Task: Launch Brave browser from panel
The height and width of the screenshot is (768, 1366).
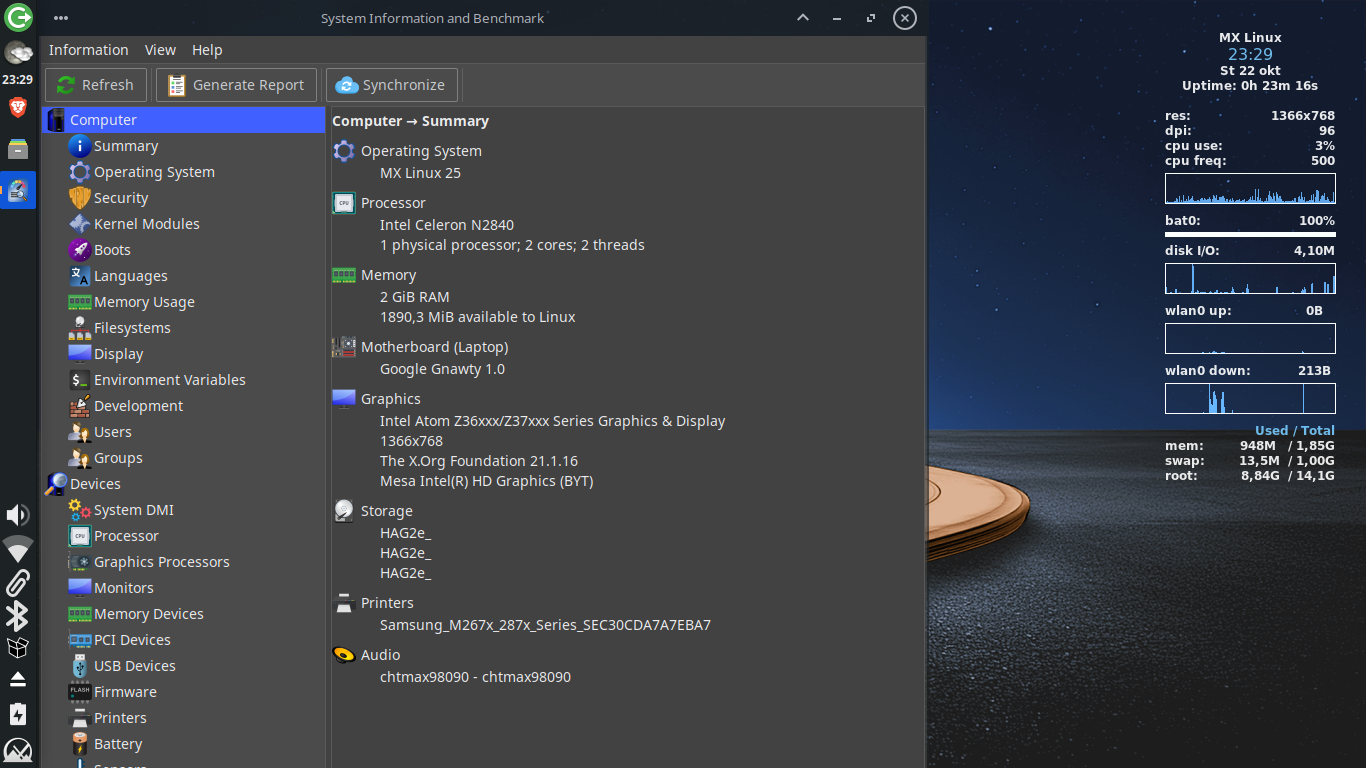Action: [x=18, y=107]
